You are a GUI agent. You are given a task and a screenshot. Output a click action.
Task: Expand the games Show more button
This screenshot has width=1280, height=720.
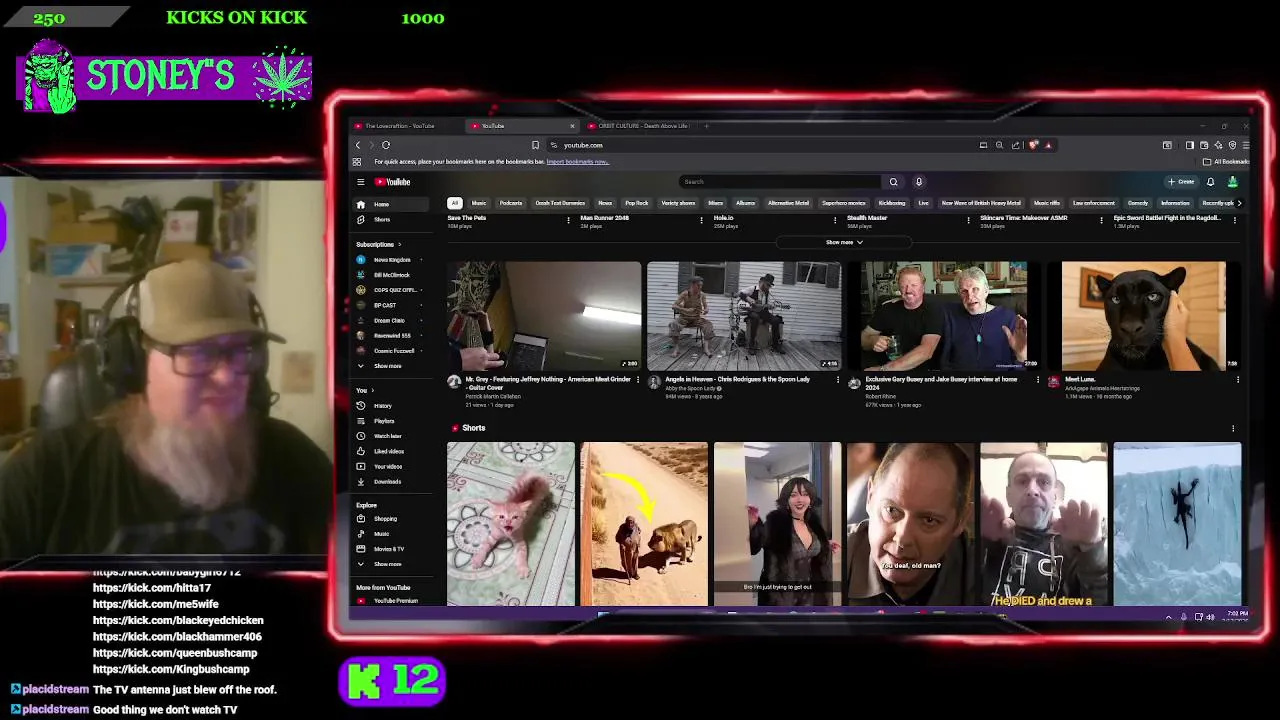coord(844,242)
